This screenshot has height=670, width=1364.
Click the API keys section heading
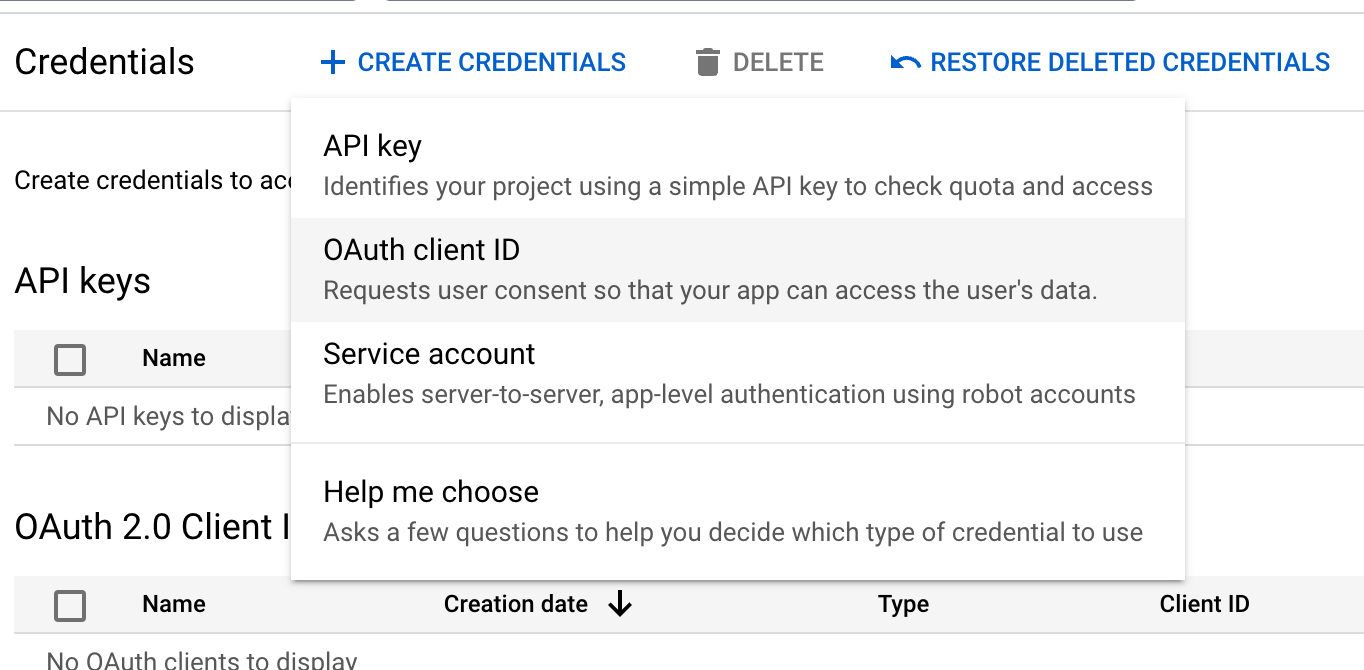coord(82,281)
